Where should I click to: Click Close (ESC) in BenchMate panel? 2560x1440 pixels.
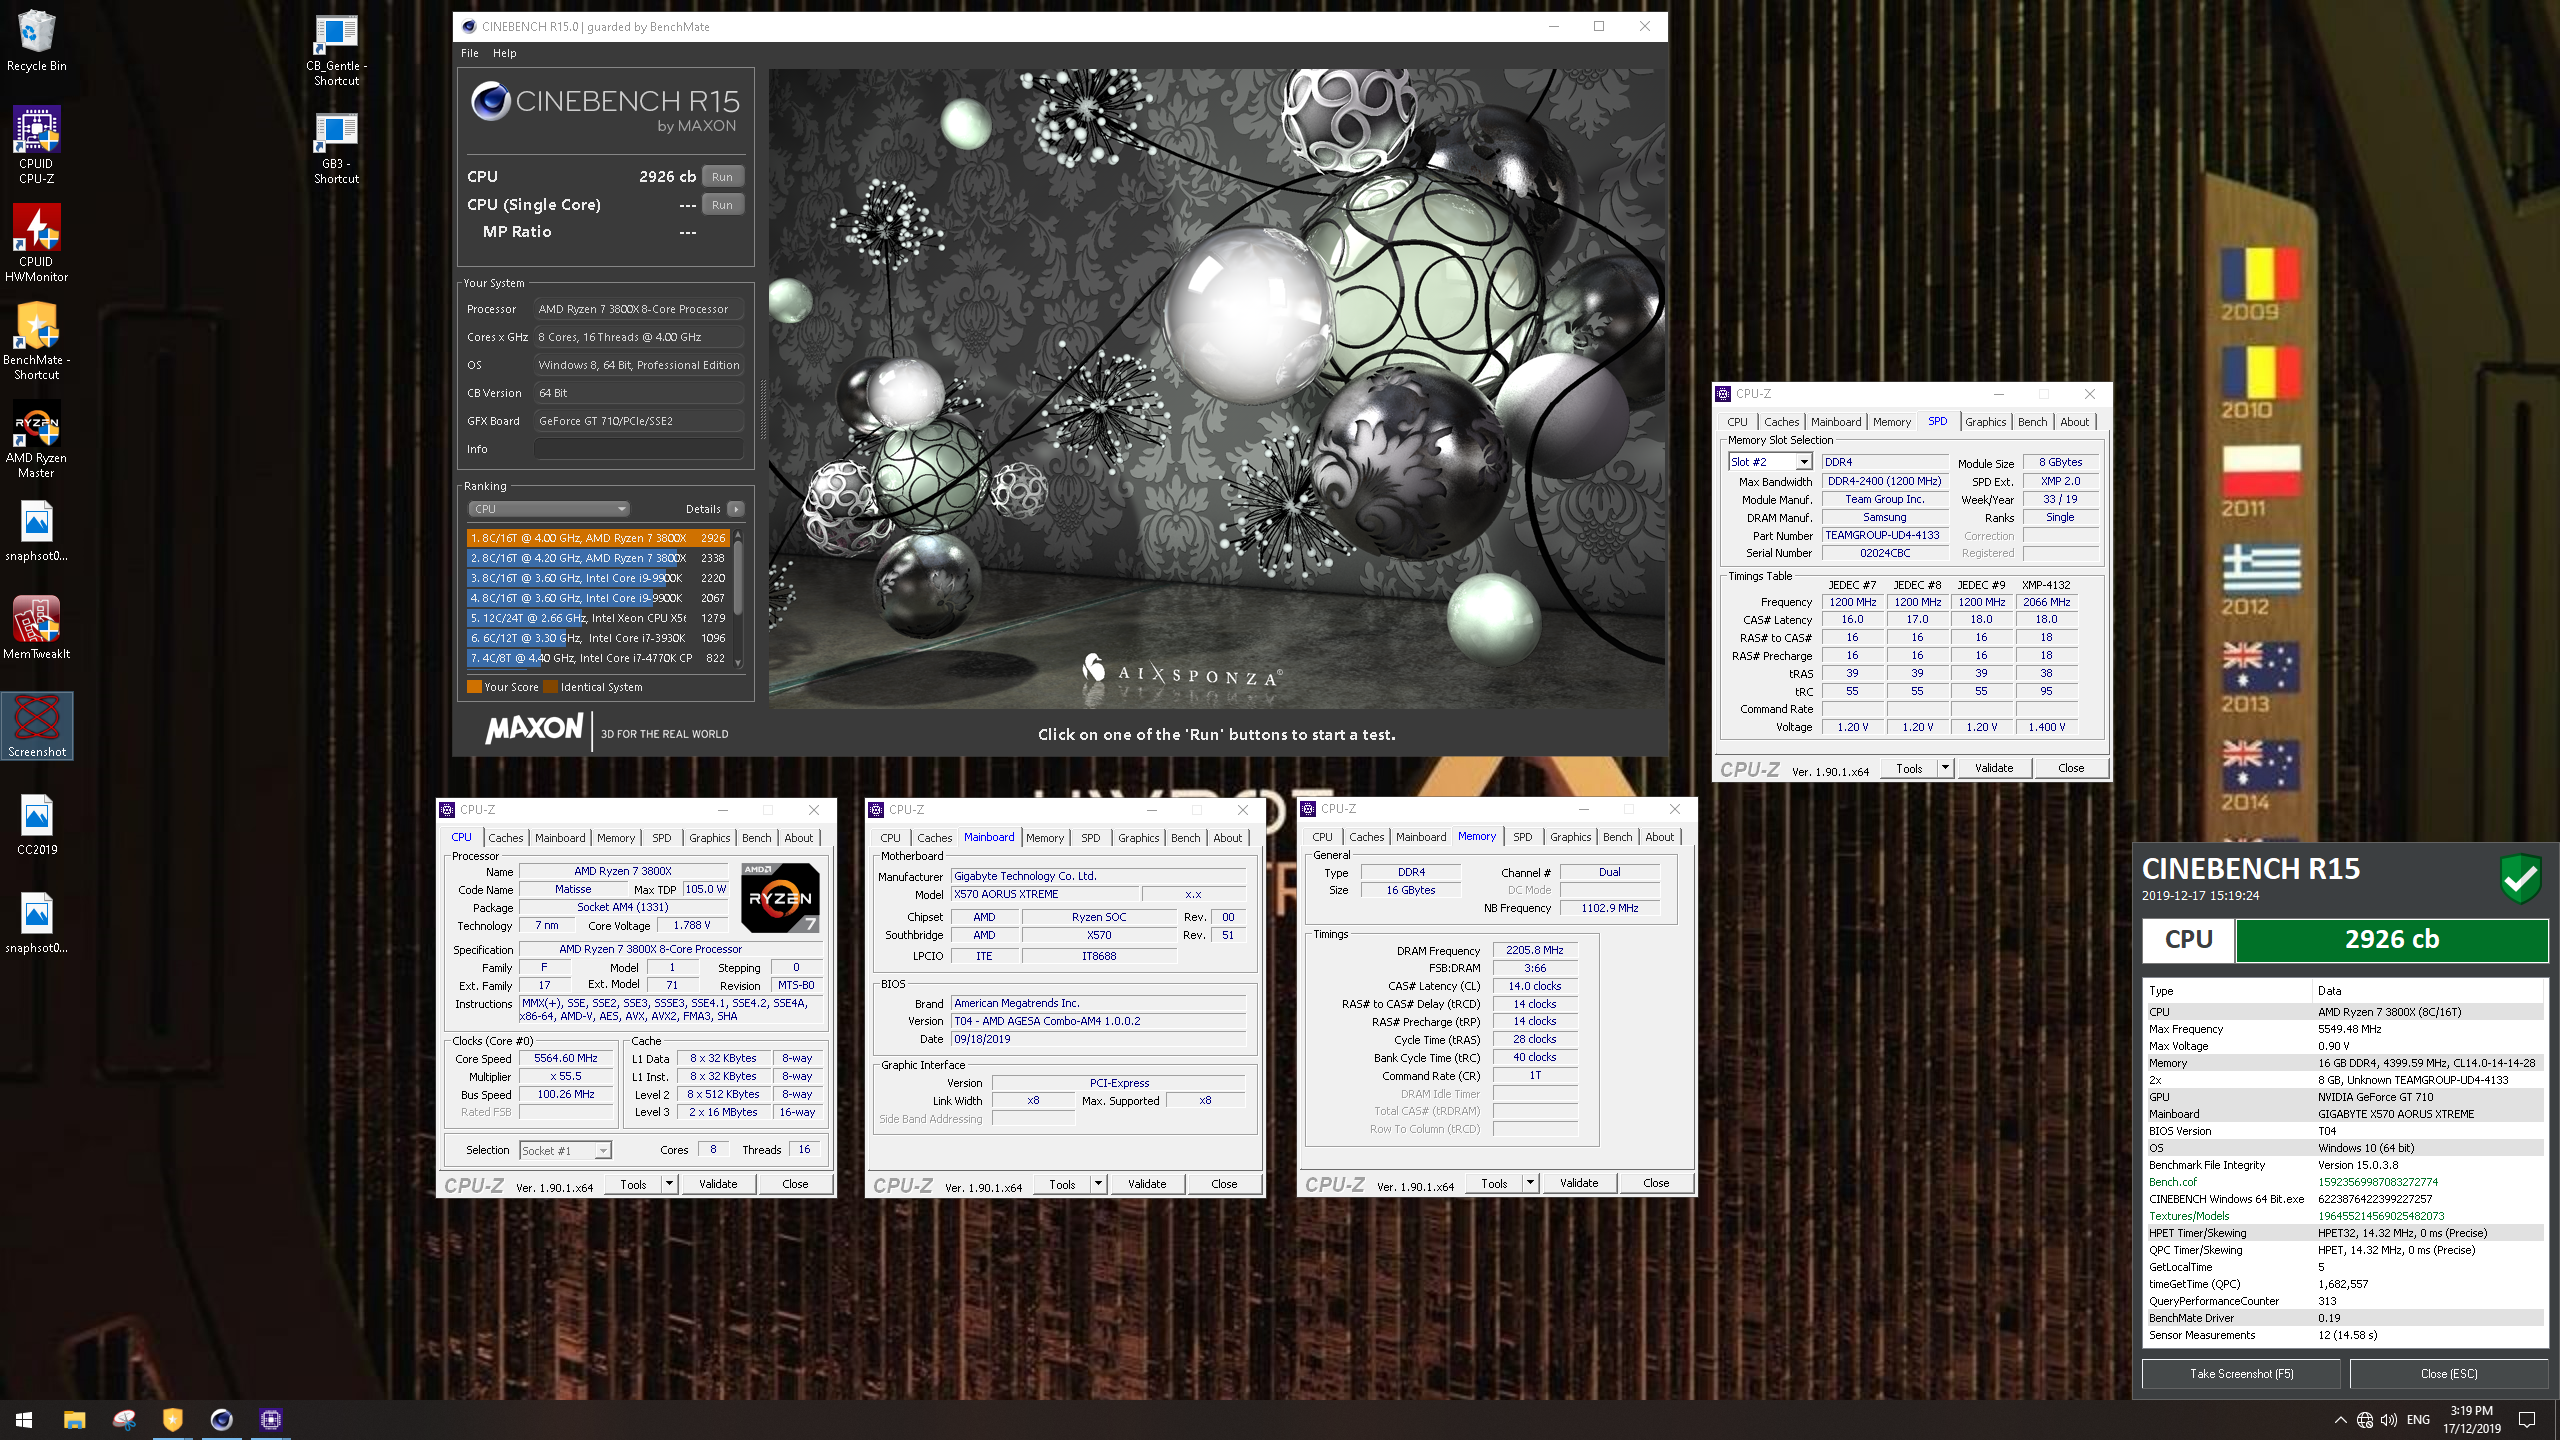pos(2449,1374)
